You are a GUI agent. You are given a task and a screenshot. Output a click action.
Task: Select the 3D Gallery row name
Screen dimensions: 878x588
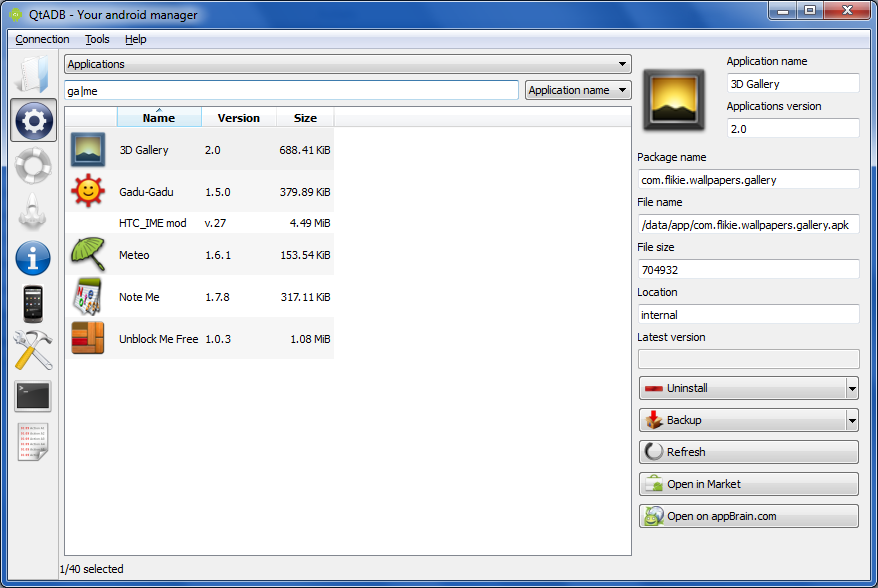[144, 150]
